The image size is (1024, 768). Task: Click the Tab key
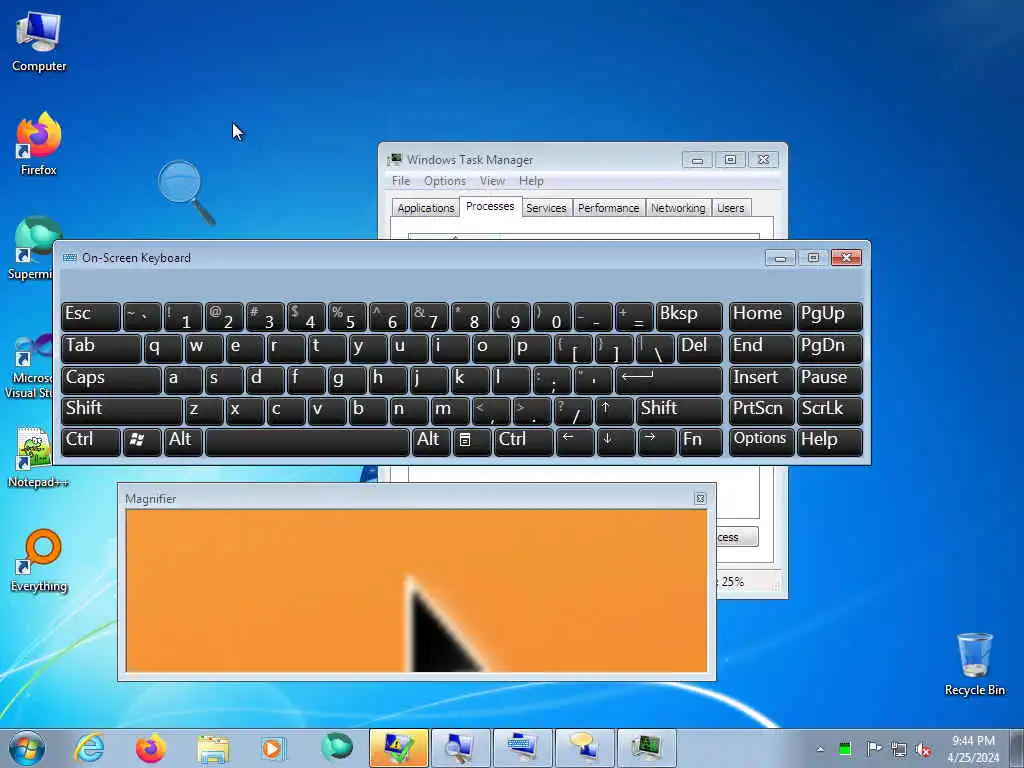tap(101, 348)
